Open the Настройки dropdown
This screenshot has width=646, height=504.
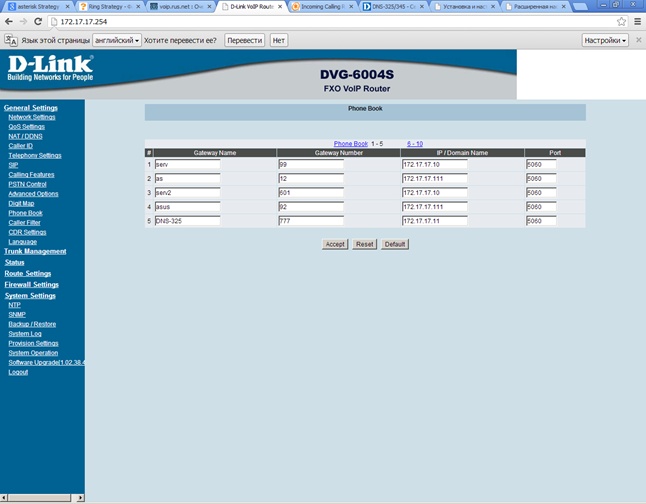(x=605, y=40)
